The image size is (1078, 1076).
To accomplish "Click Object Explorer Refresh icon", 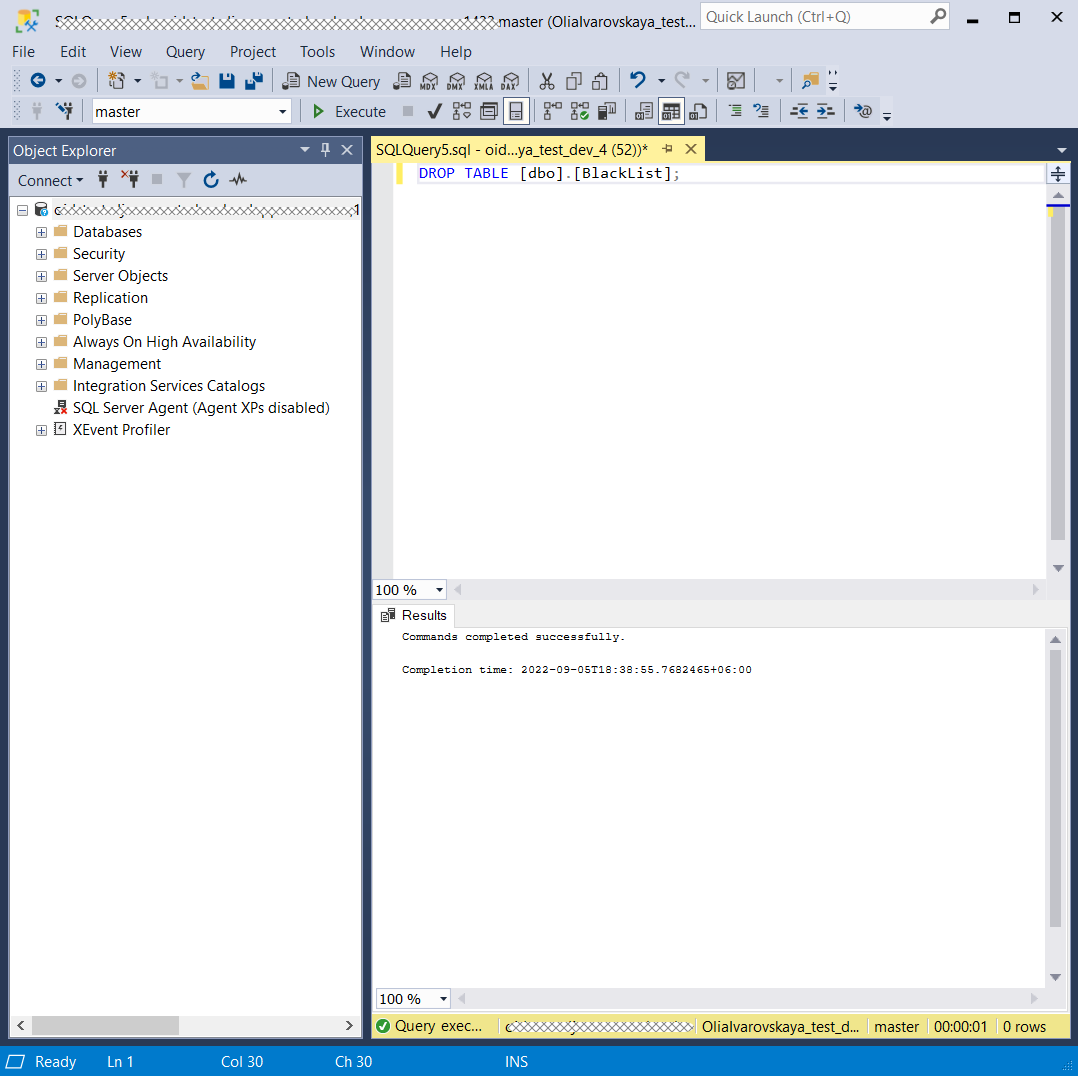I will [x=210, y=180].
